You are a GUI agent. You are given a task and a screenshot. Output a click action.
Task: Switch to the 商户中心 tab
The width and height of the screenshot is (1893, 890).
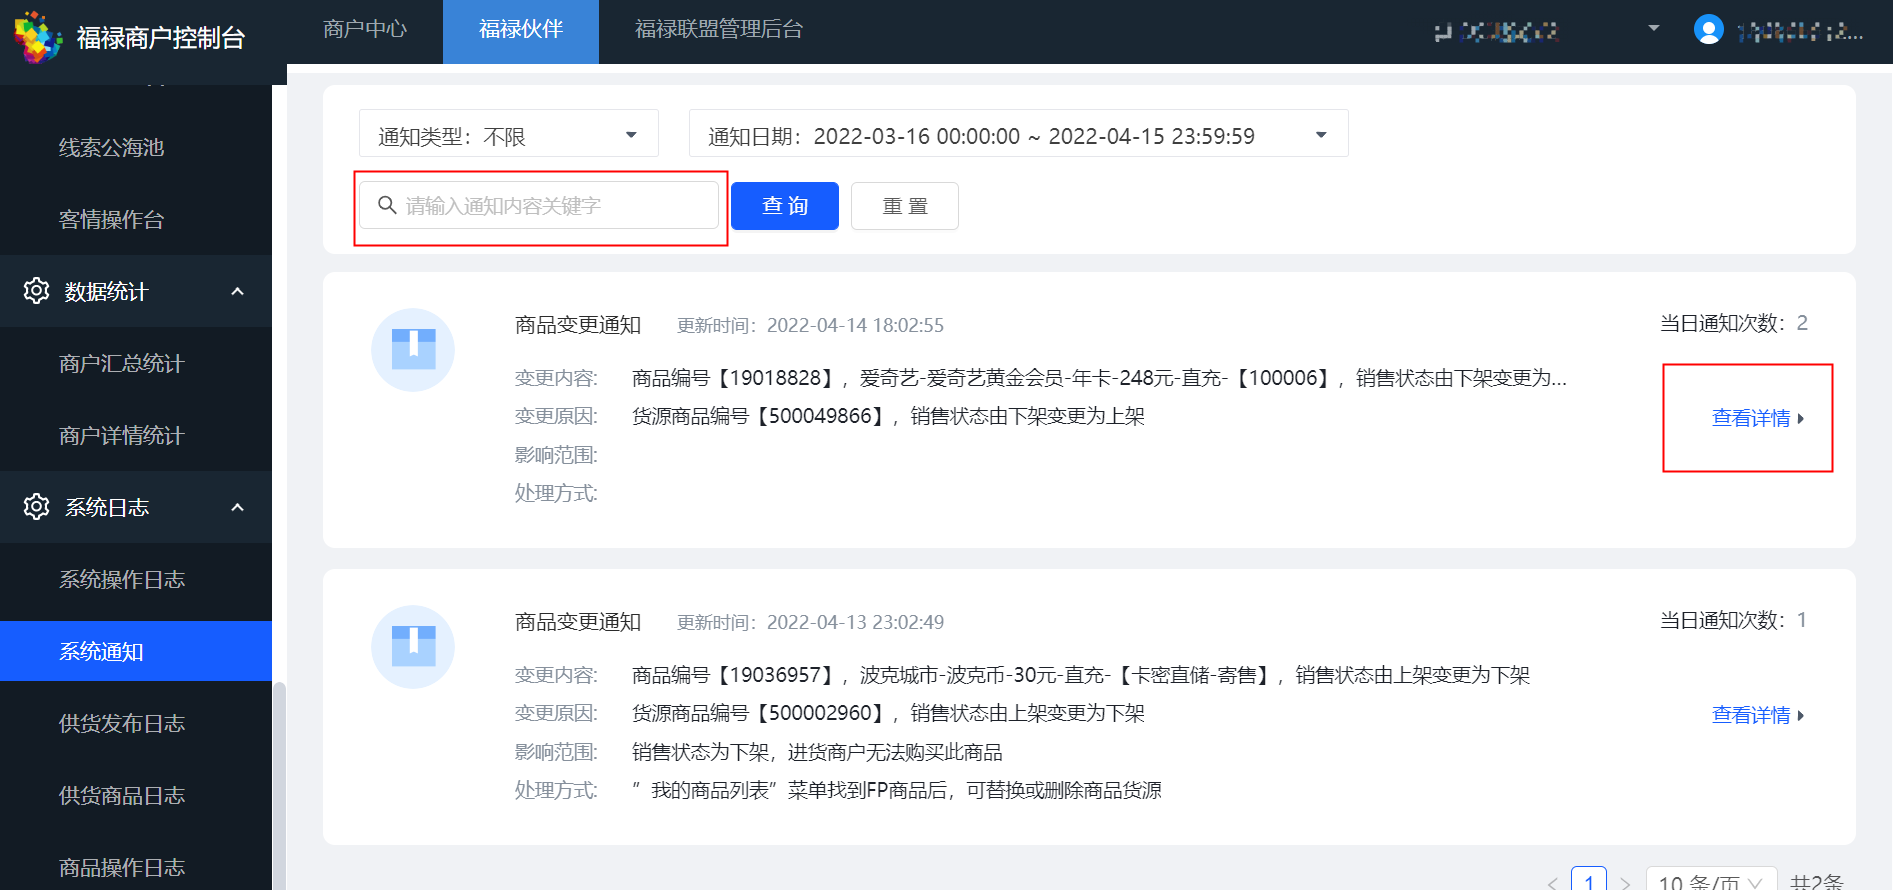(x=365, y=30)
